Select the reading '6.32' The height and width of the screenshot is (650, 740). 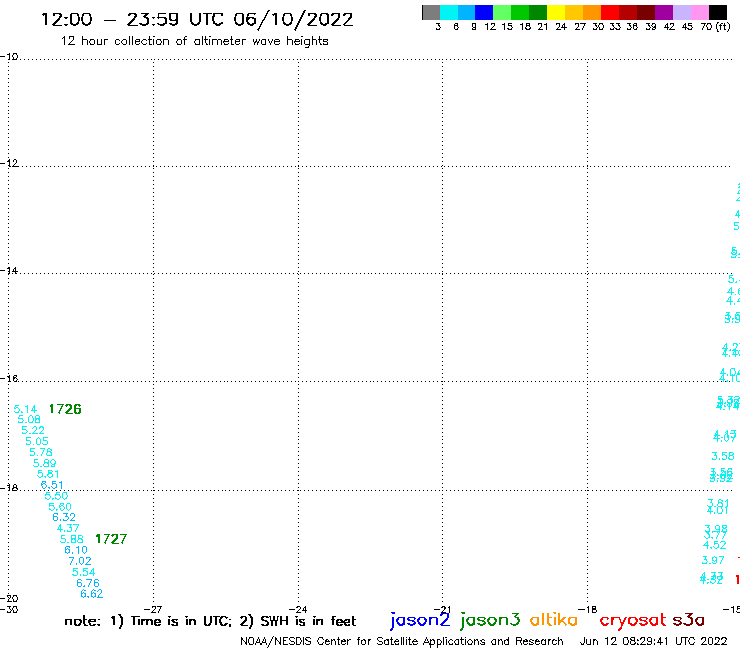(64, 517)
